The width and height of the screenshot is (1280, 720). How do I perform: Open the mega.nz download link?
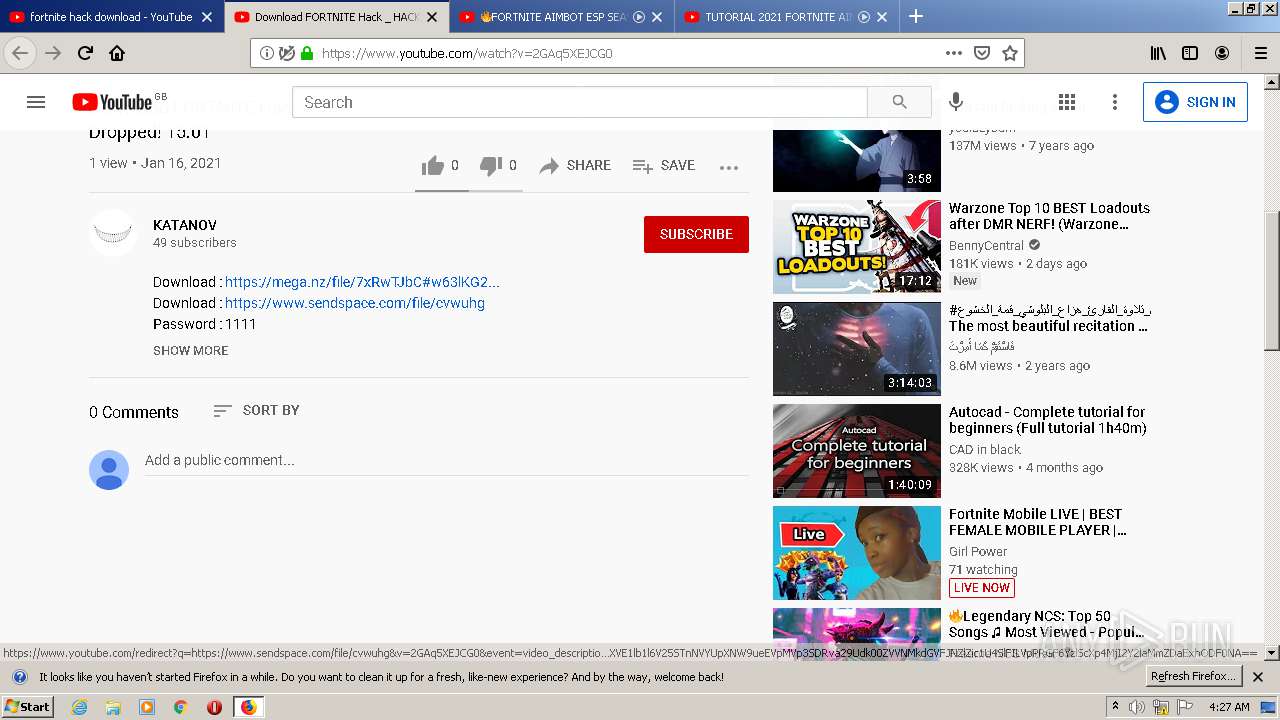click(362, 282)
